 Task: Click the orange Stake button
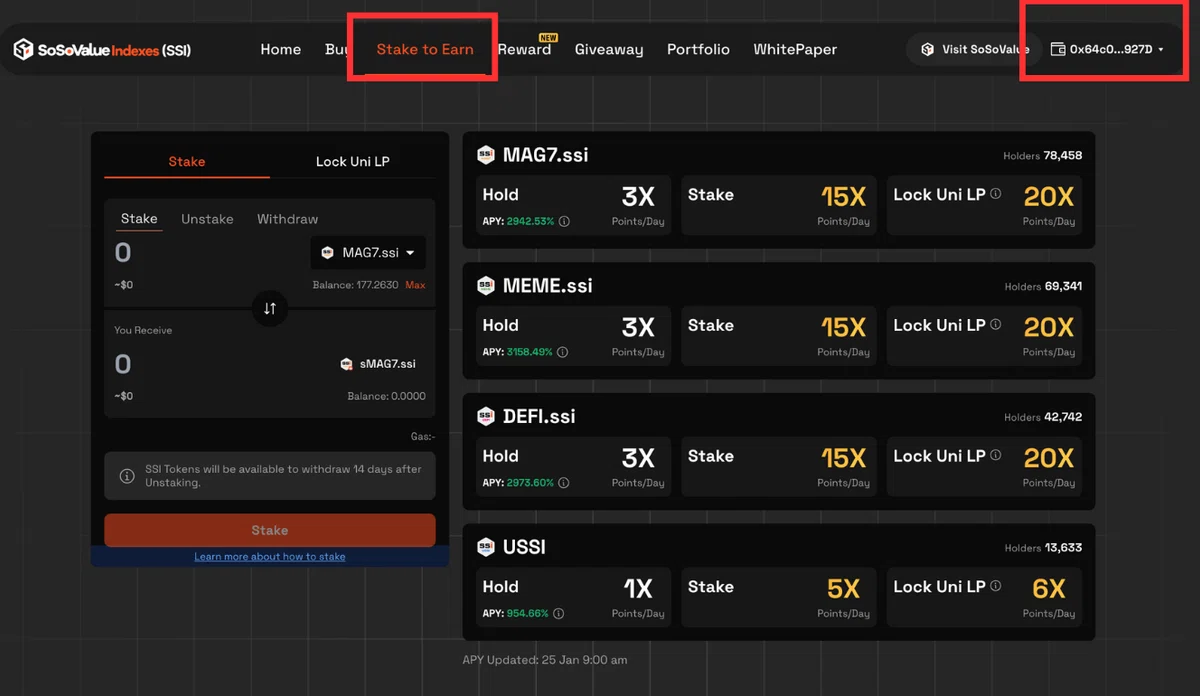coord(270,530)
